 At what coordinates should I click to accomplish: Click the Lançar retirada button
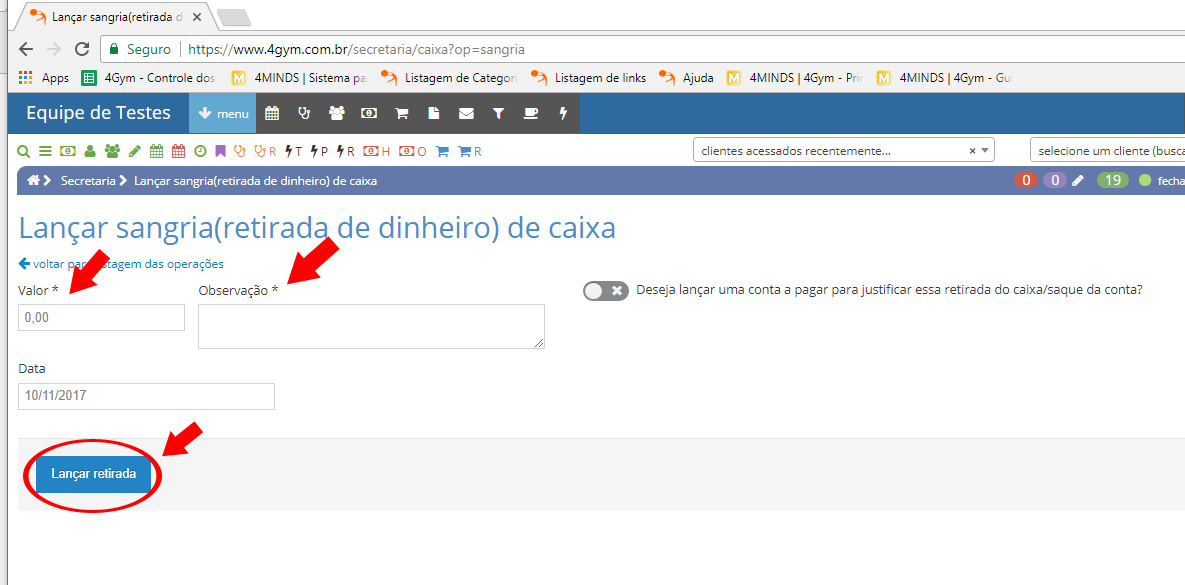[x=94, y=474]
